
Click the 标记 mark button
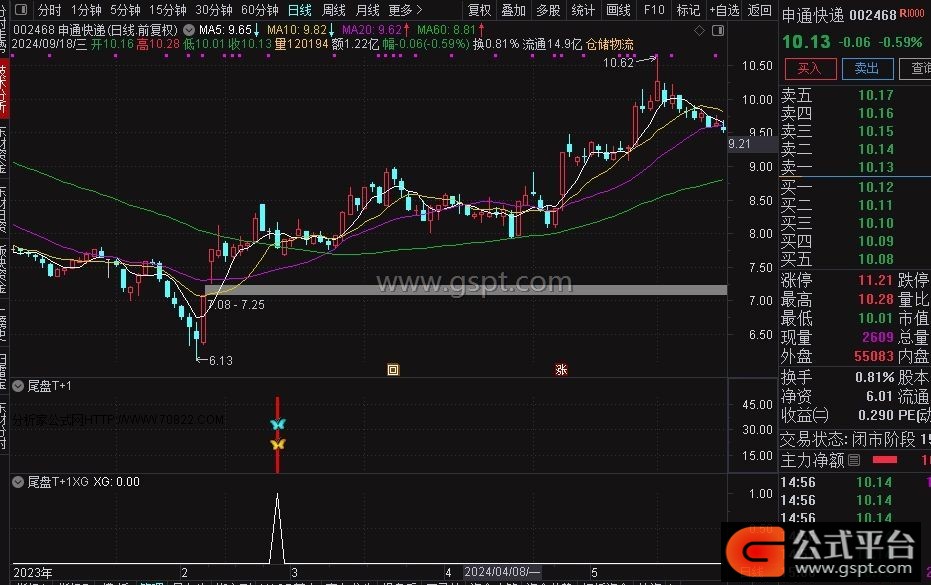[x=688, y=10]
